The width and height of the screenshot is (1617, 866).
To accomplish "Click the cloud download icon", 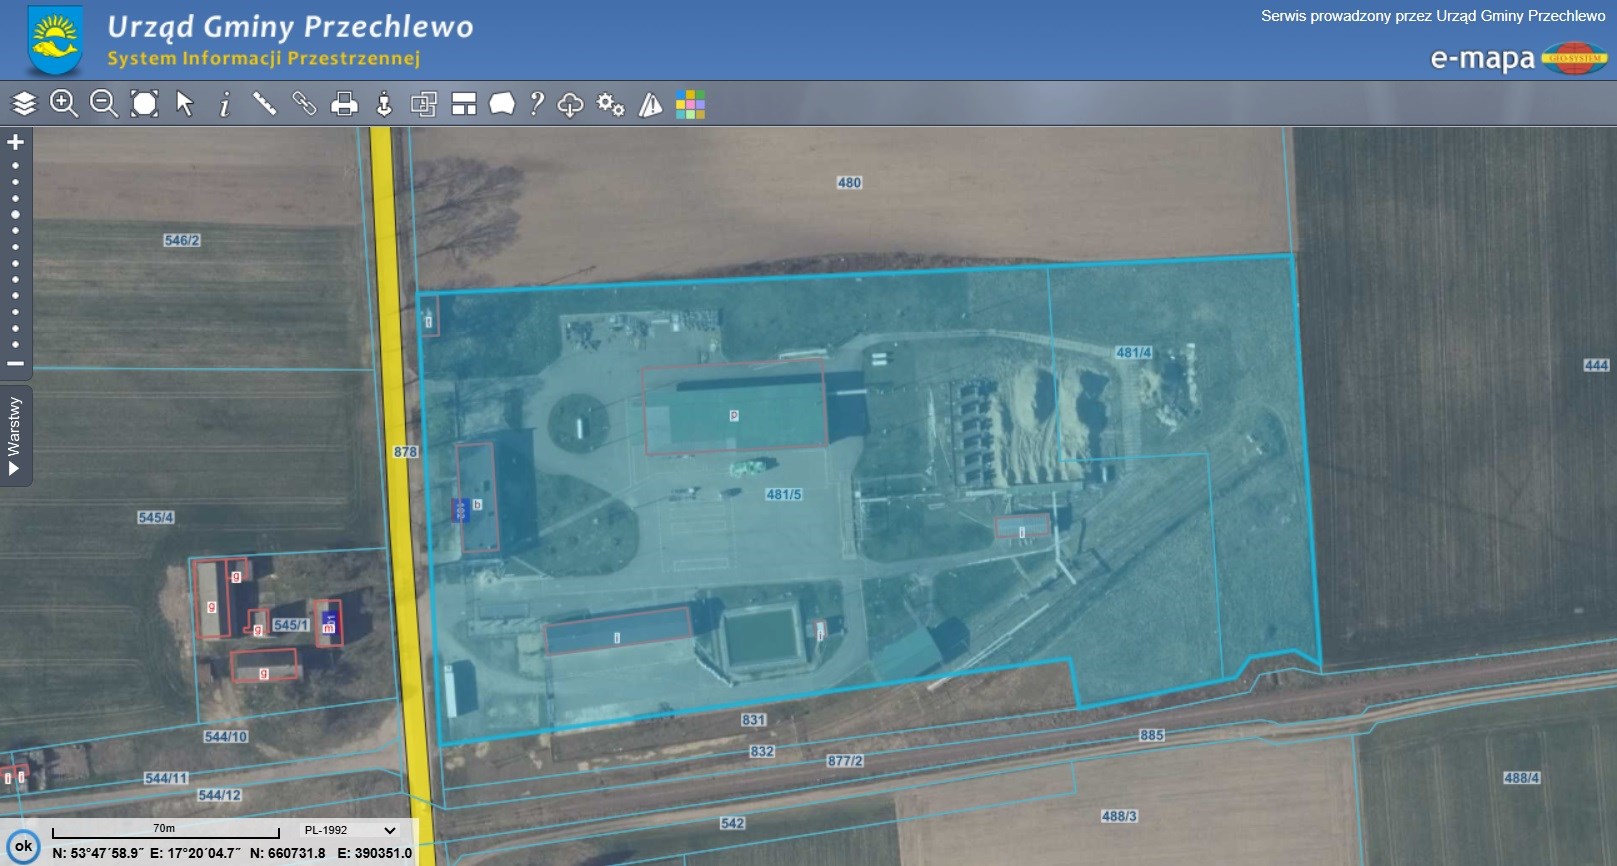I will 570,104.
